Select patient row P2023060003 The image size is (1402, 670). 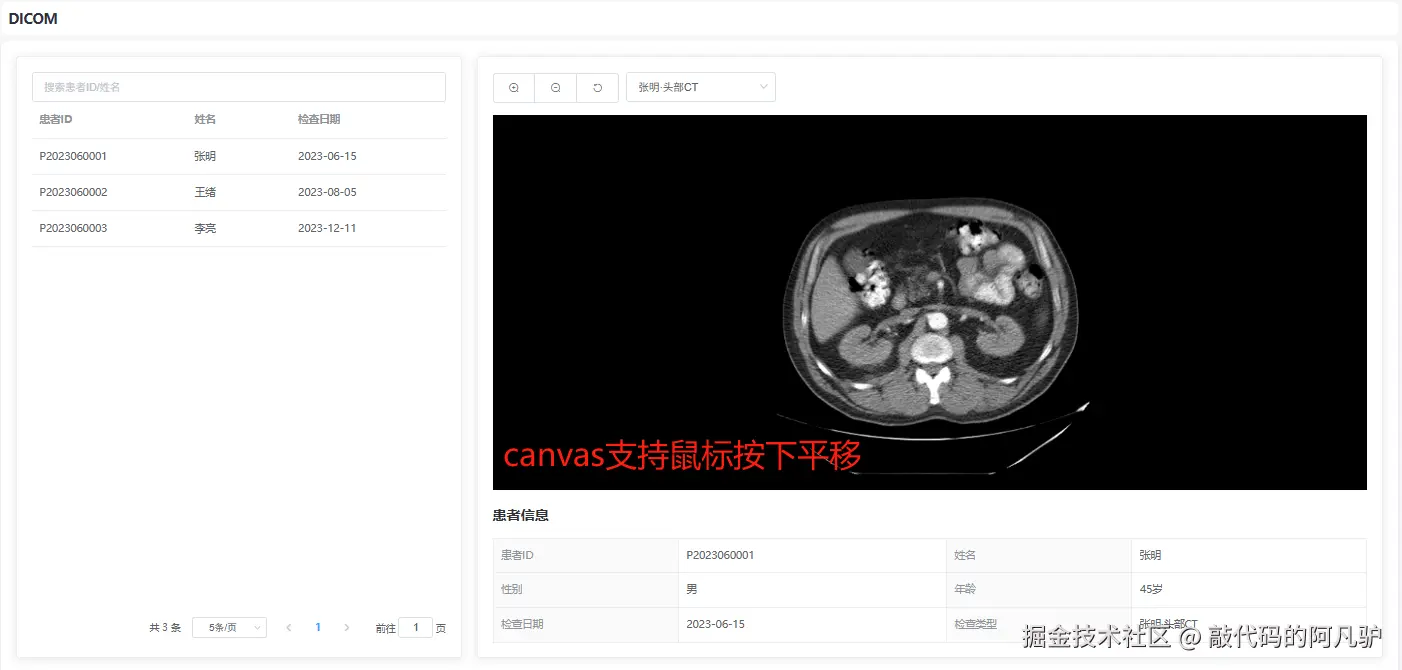click(x=239, y=229)
